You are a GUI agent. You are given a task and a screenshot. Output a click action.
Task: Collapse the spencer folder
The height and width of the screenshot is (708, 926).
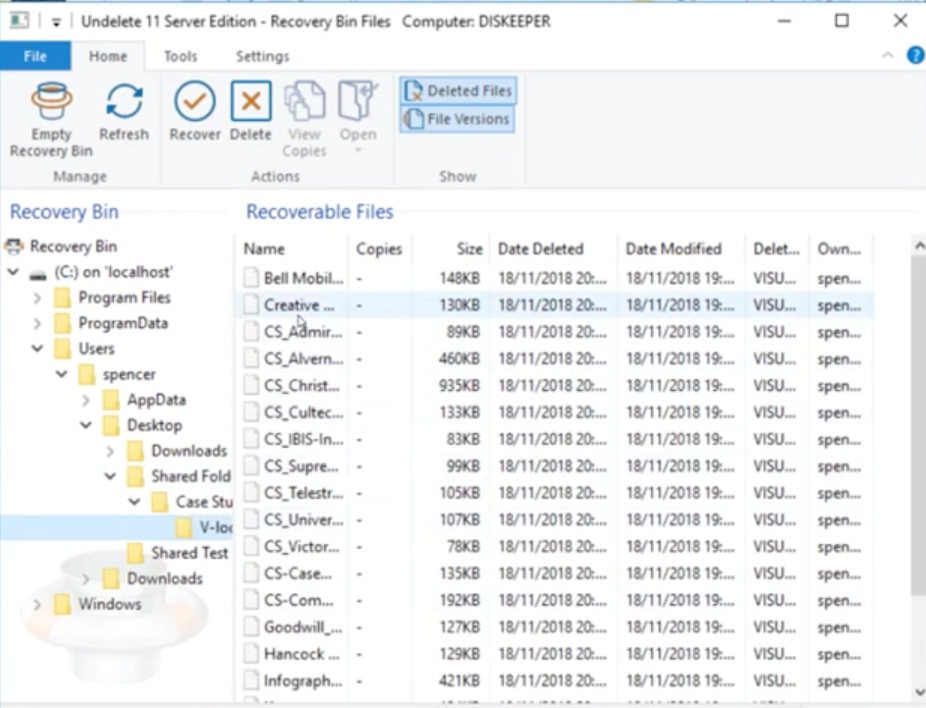[61, 374]
